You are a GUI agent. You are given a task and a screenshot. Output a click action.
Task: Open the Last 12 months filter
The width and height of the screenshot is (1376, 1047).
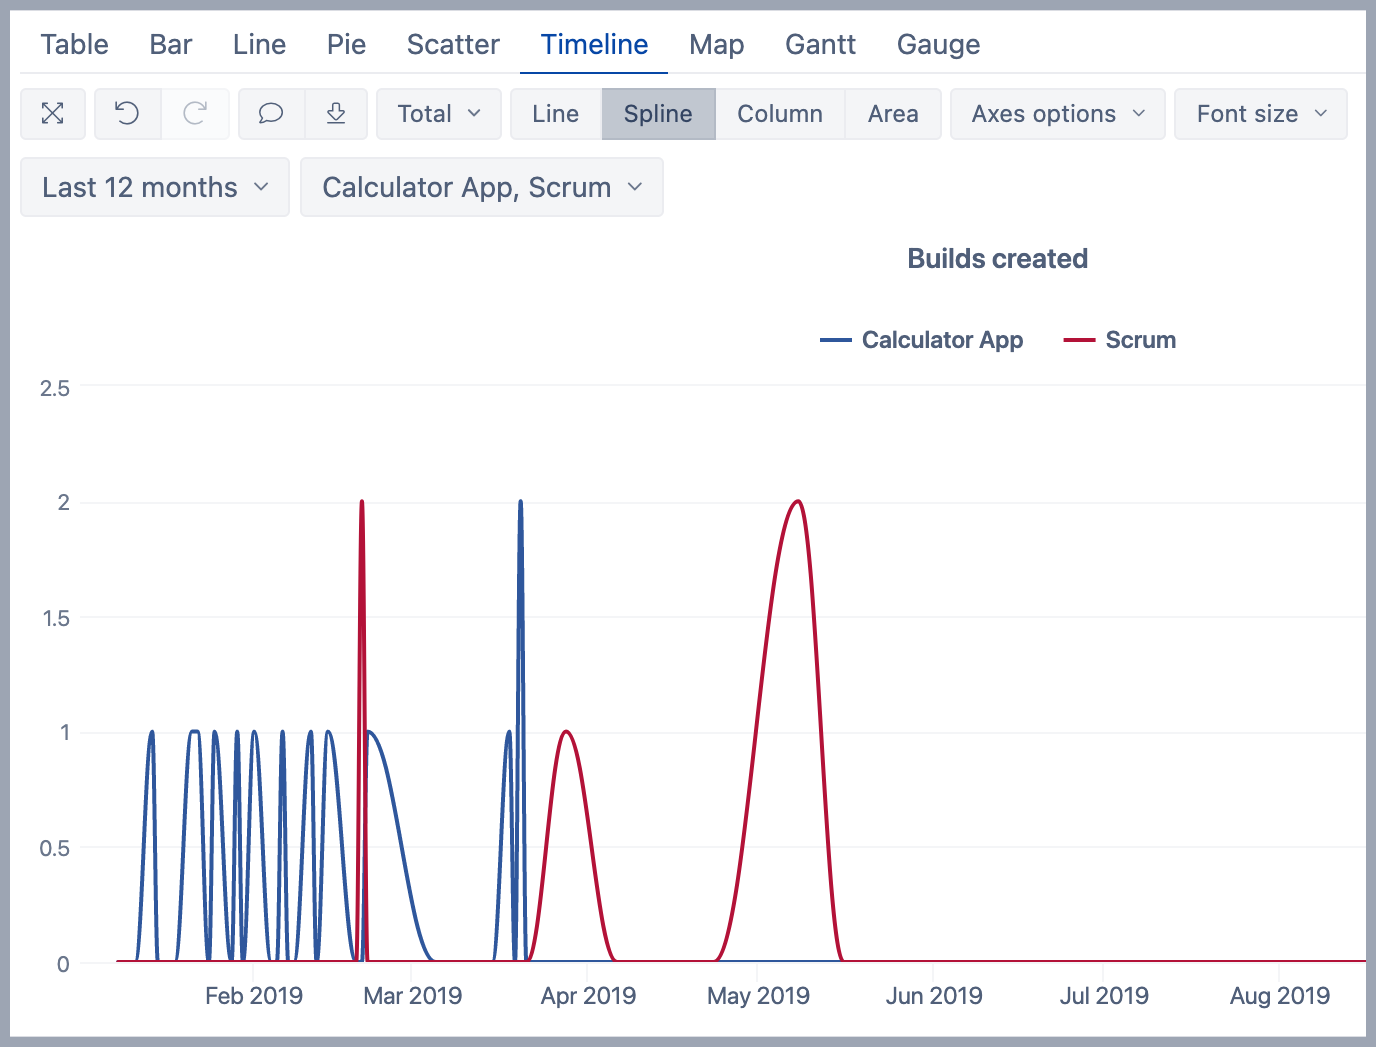155,187
